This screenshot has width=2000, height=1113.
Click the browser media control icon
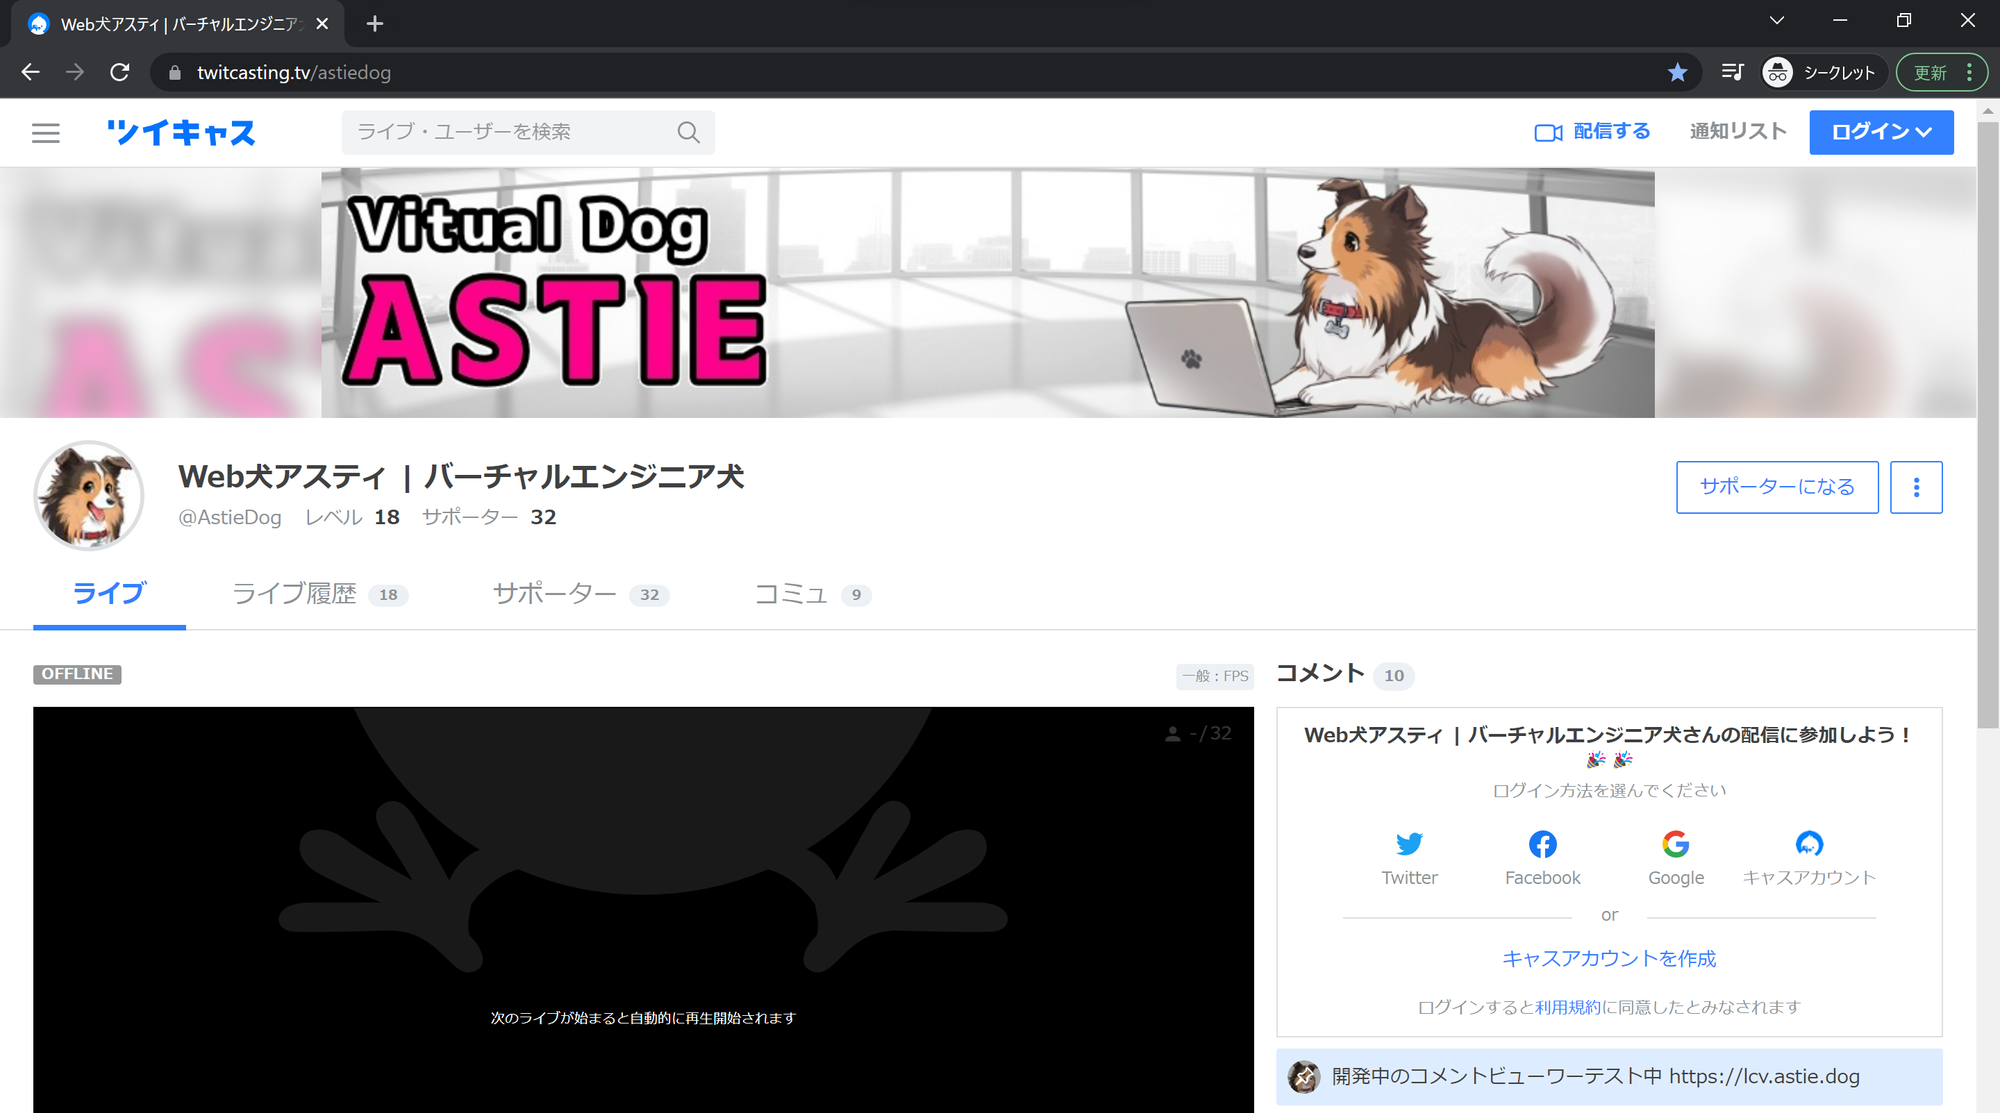[x=1732, y=72]
